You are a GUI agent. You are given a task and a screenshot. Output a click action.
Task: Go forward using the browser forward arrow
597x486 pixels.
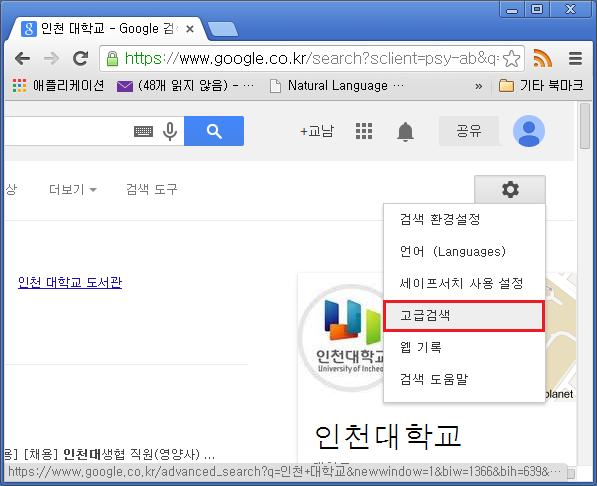point(51,59)
